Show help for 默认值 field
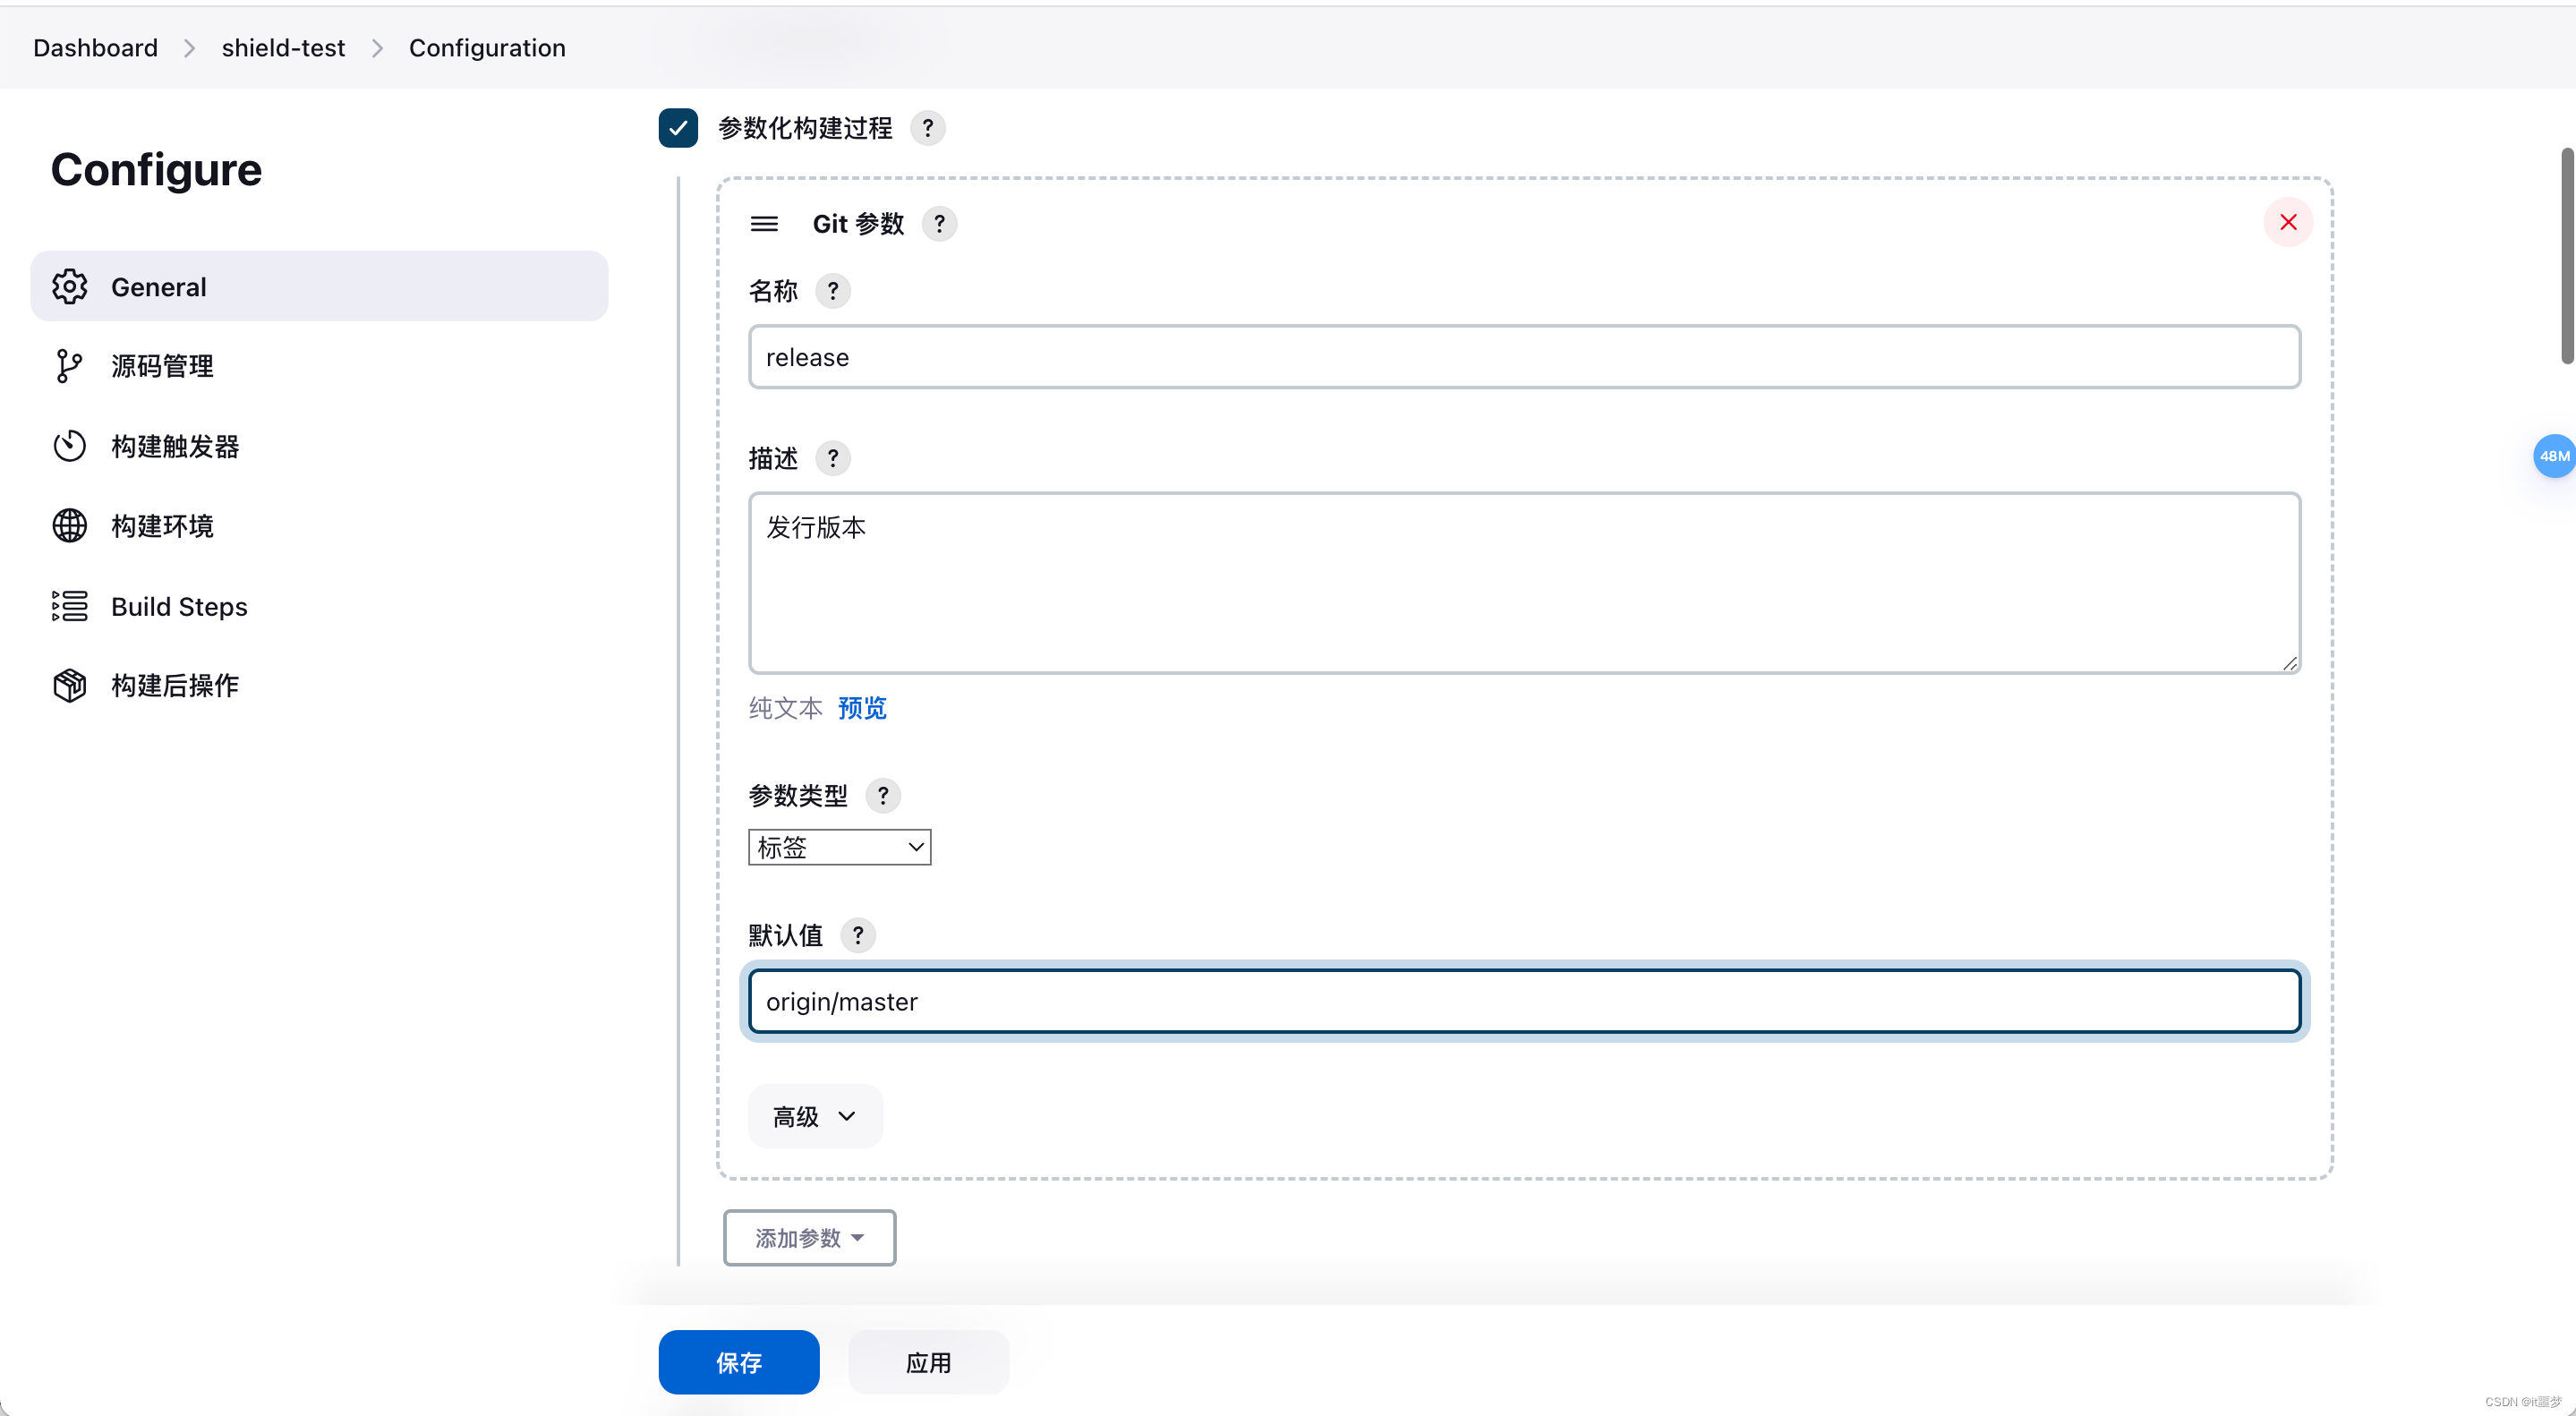The width and height of the screenshot is (2576, 1416). [x=858, y=935]
